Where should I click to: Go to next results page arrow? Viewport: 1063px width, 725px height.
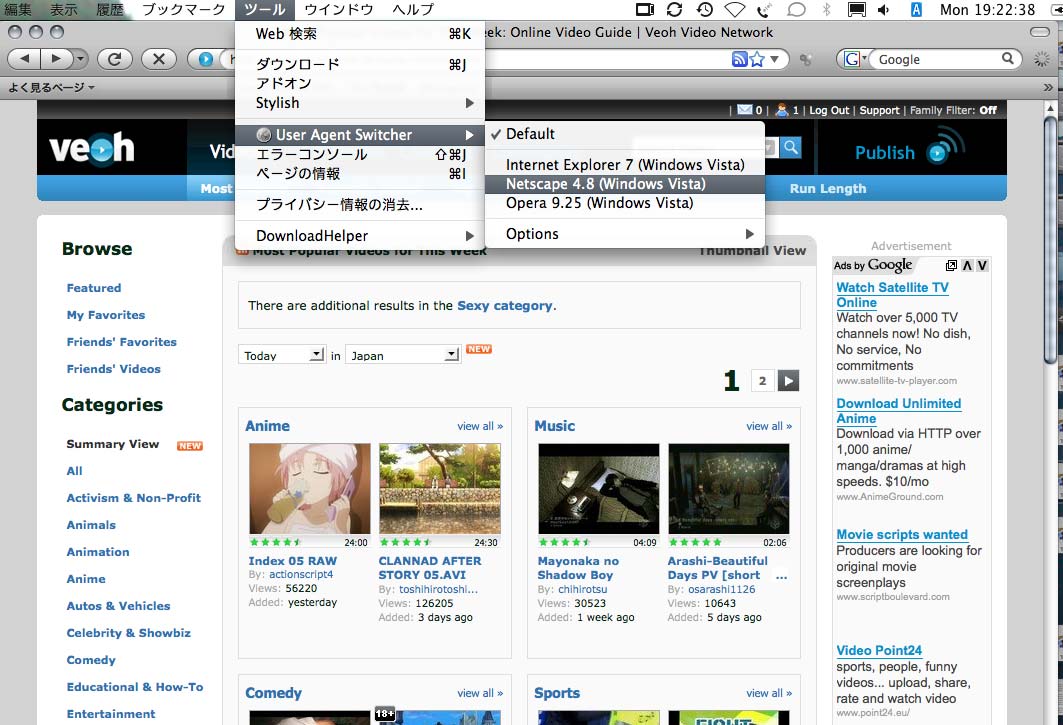pos(788,380)
